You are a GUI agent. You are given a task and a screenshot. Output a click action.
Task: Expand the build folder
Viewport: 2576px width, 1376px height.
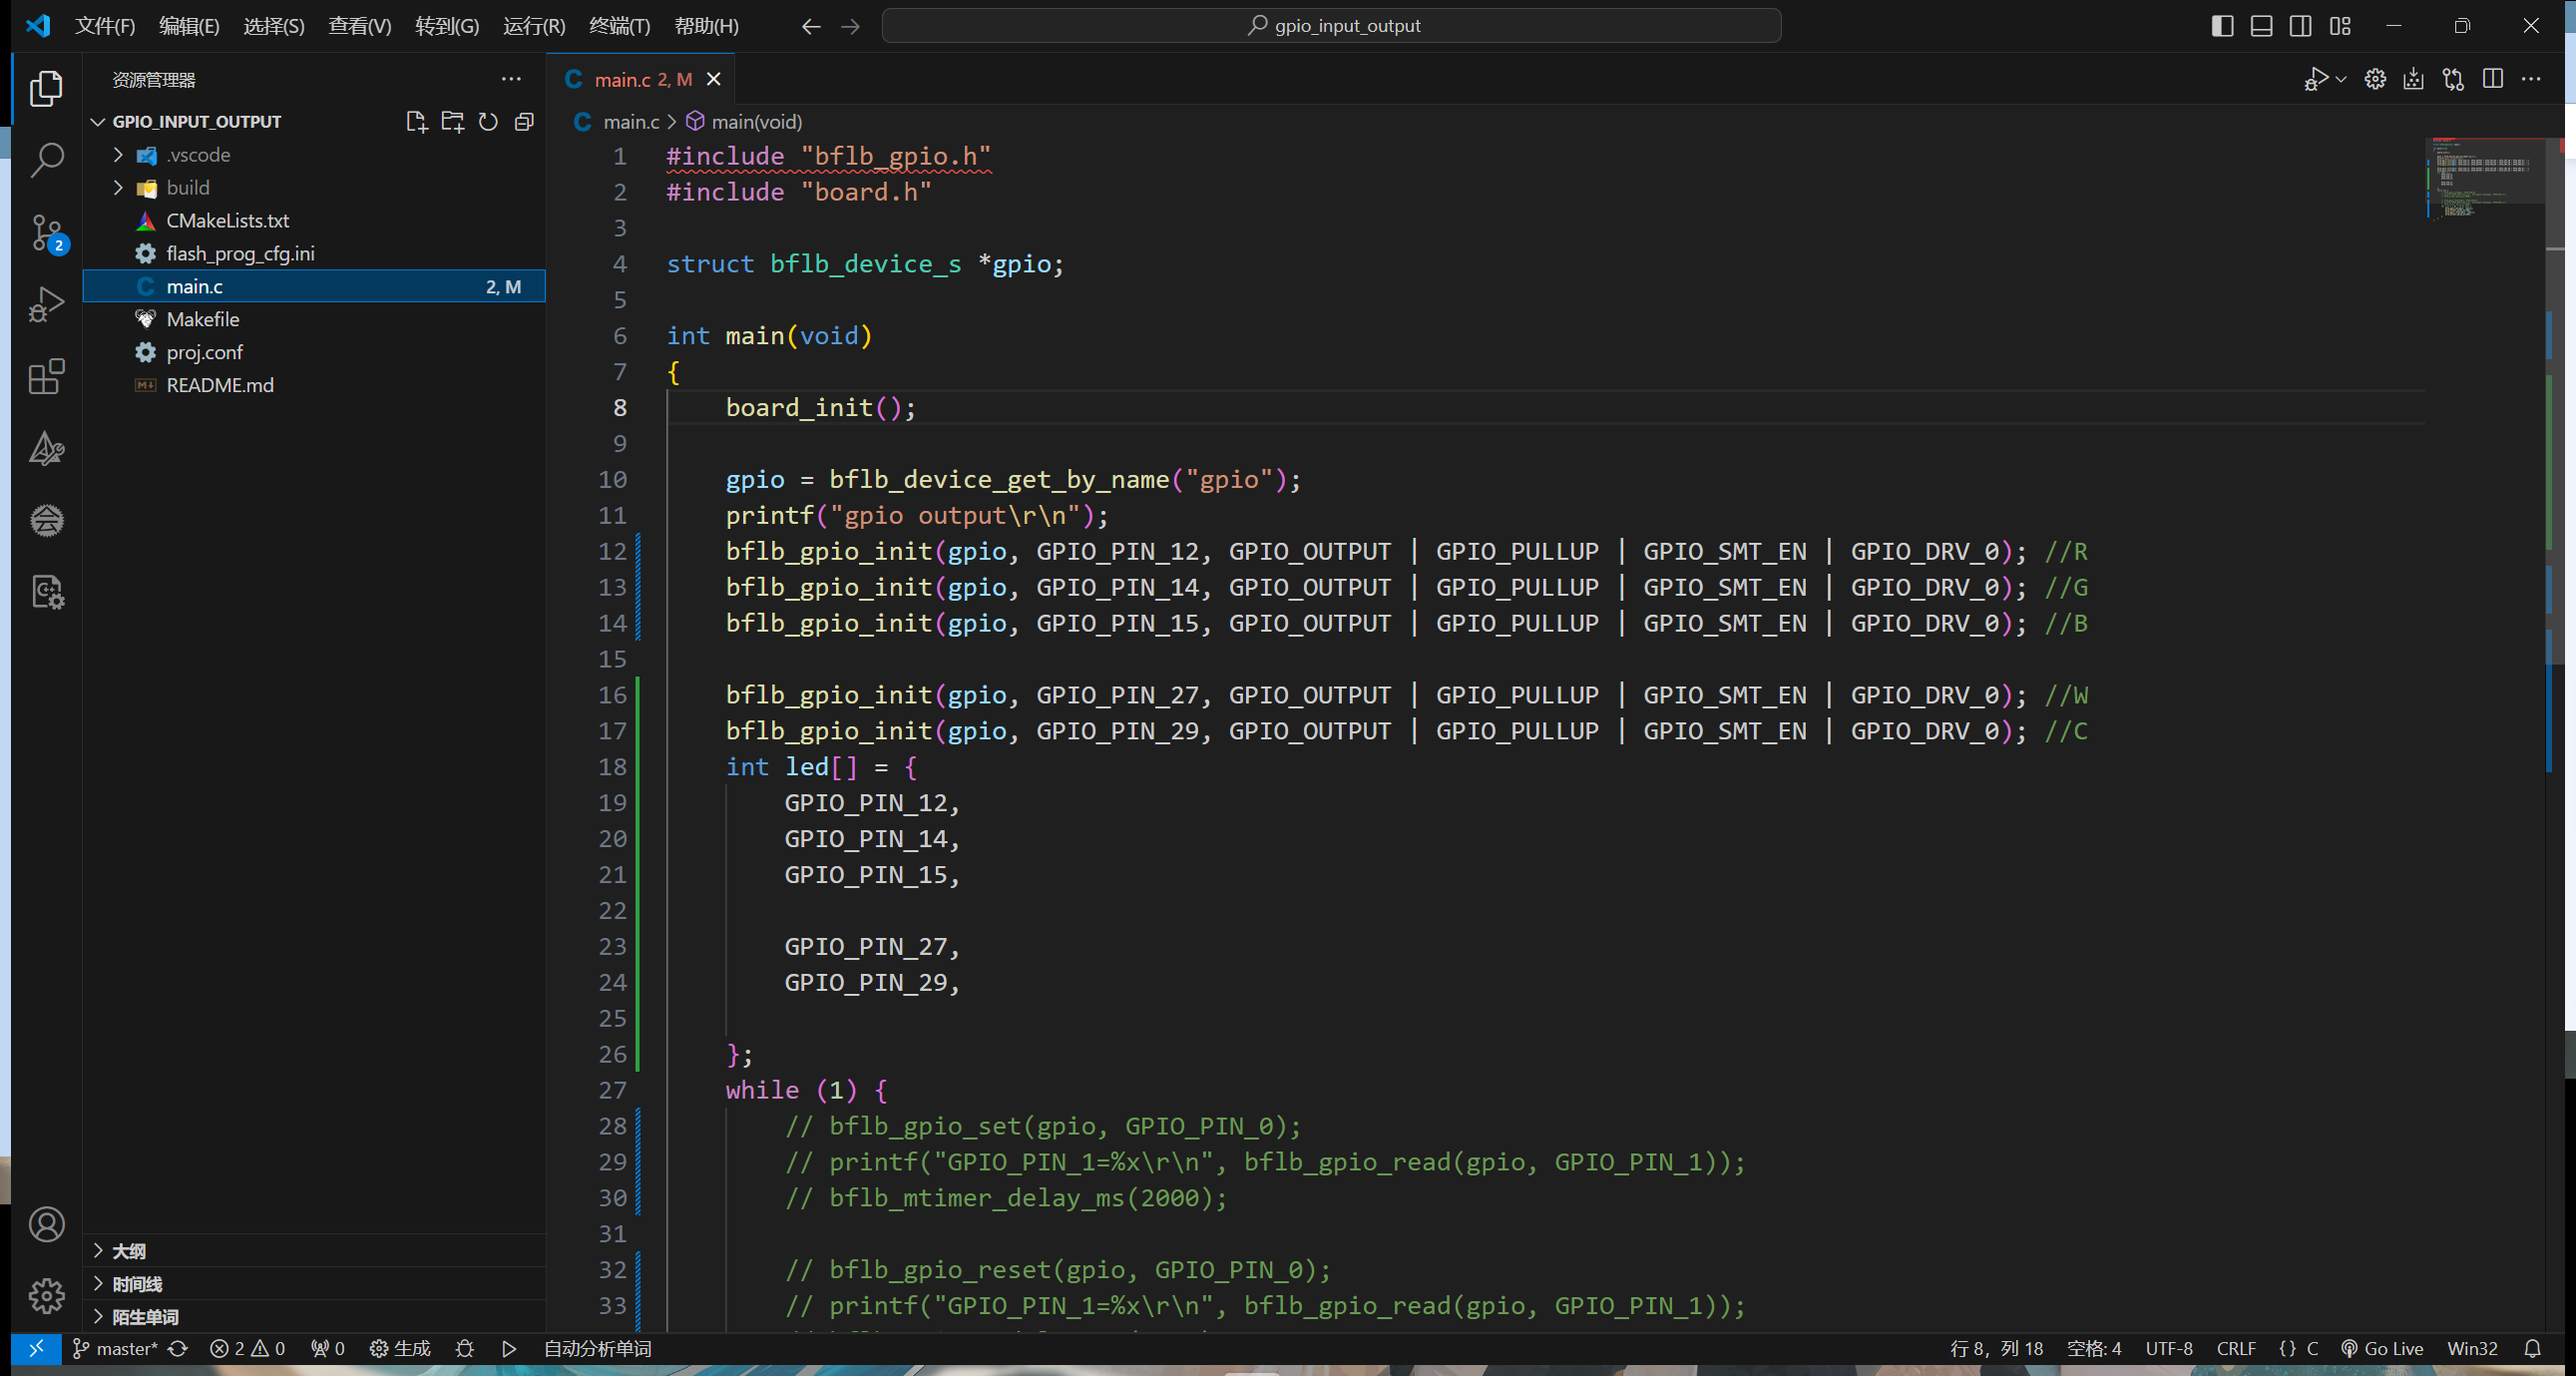[x=118, y=188]
